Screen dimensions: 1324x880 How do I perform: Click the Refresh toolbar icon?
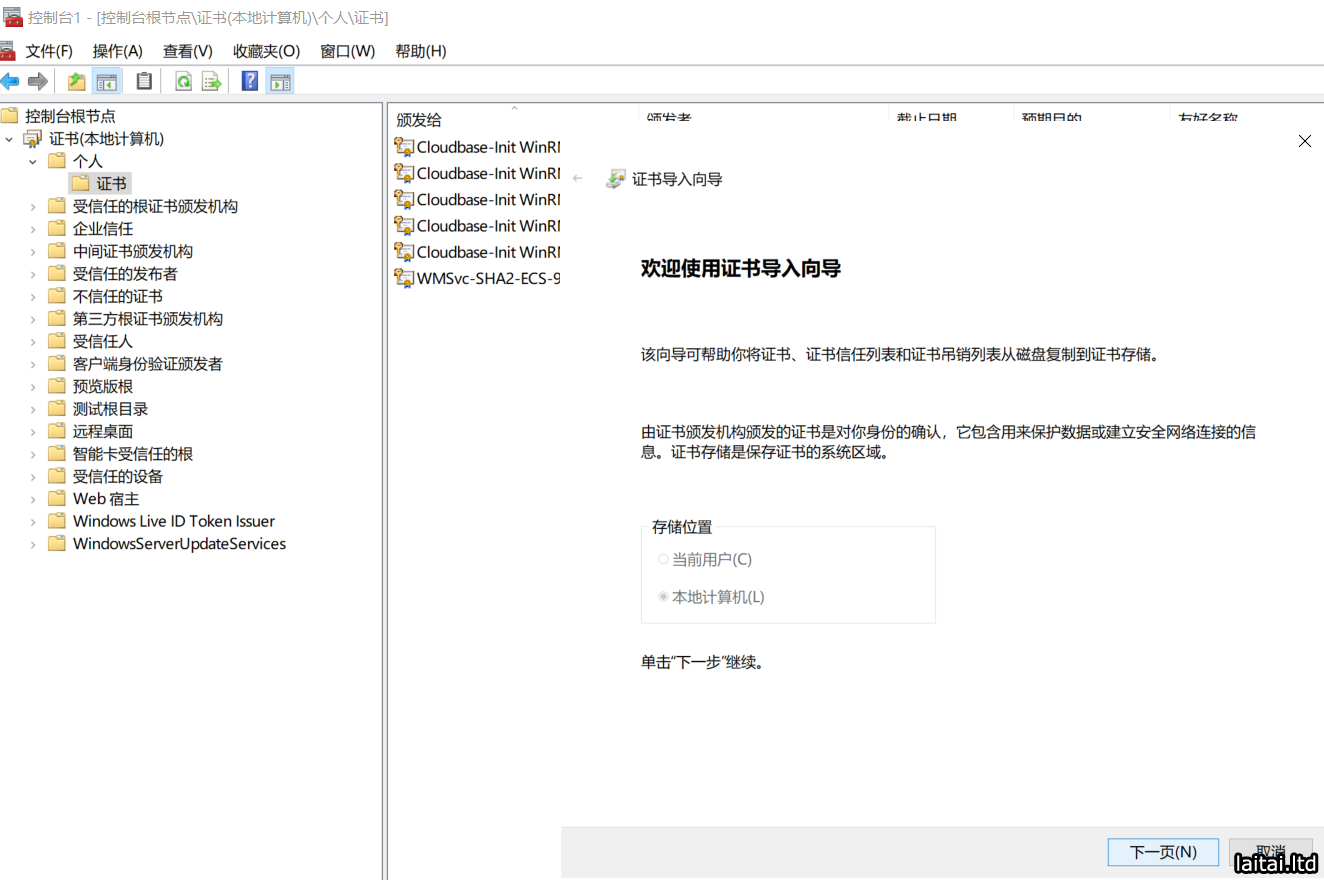coord(183,81)
